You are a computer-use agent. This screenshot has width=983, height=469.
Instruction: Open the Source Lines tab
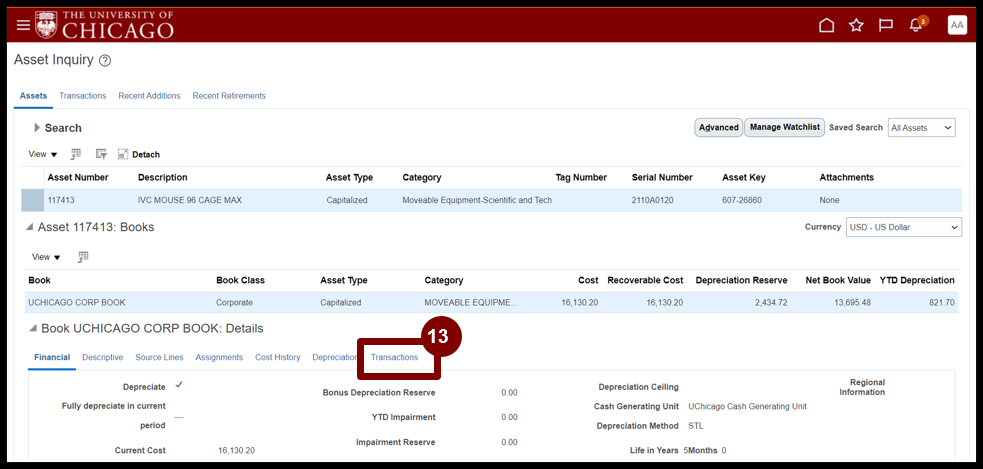point(159,357)
